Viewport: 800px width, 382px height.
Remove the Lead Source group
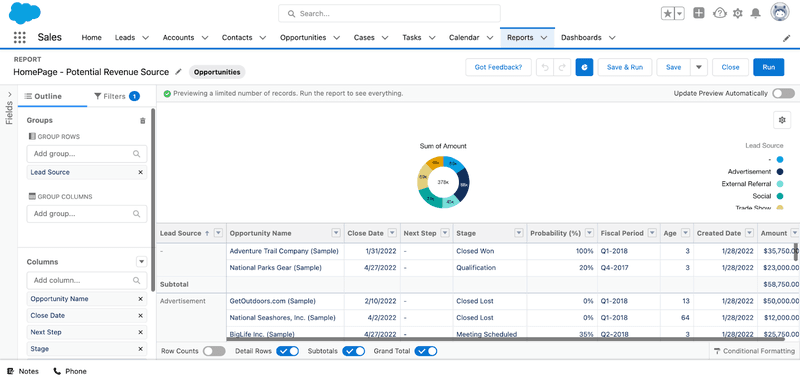click(x=140, y=172)
